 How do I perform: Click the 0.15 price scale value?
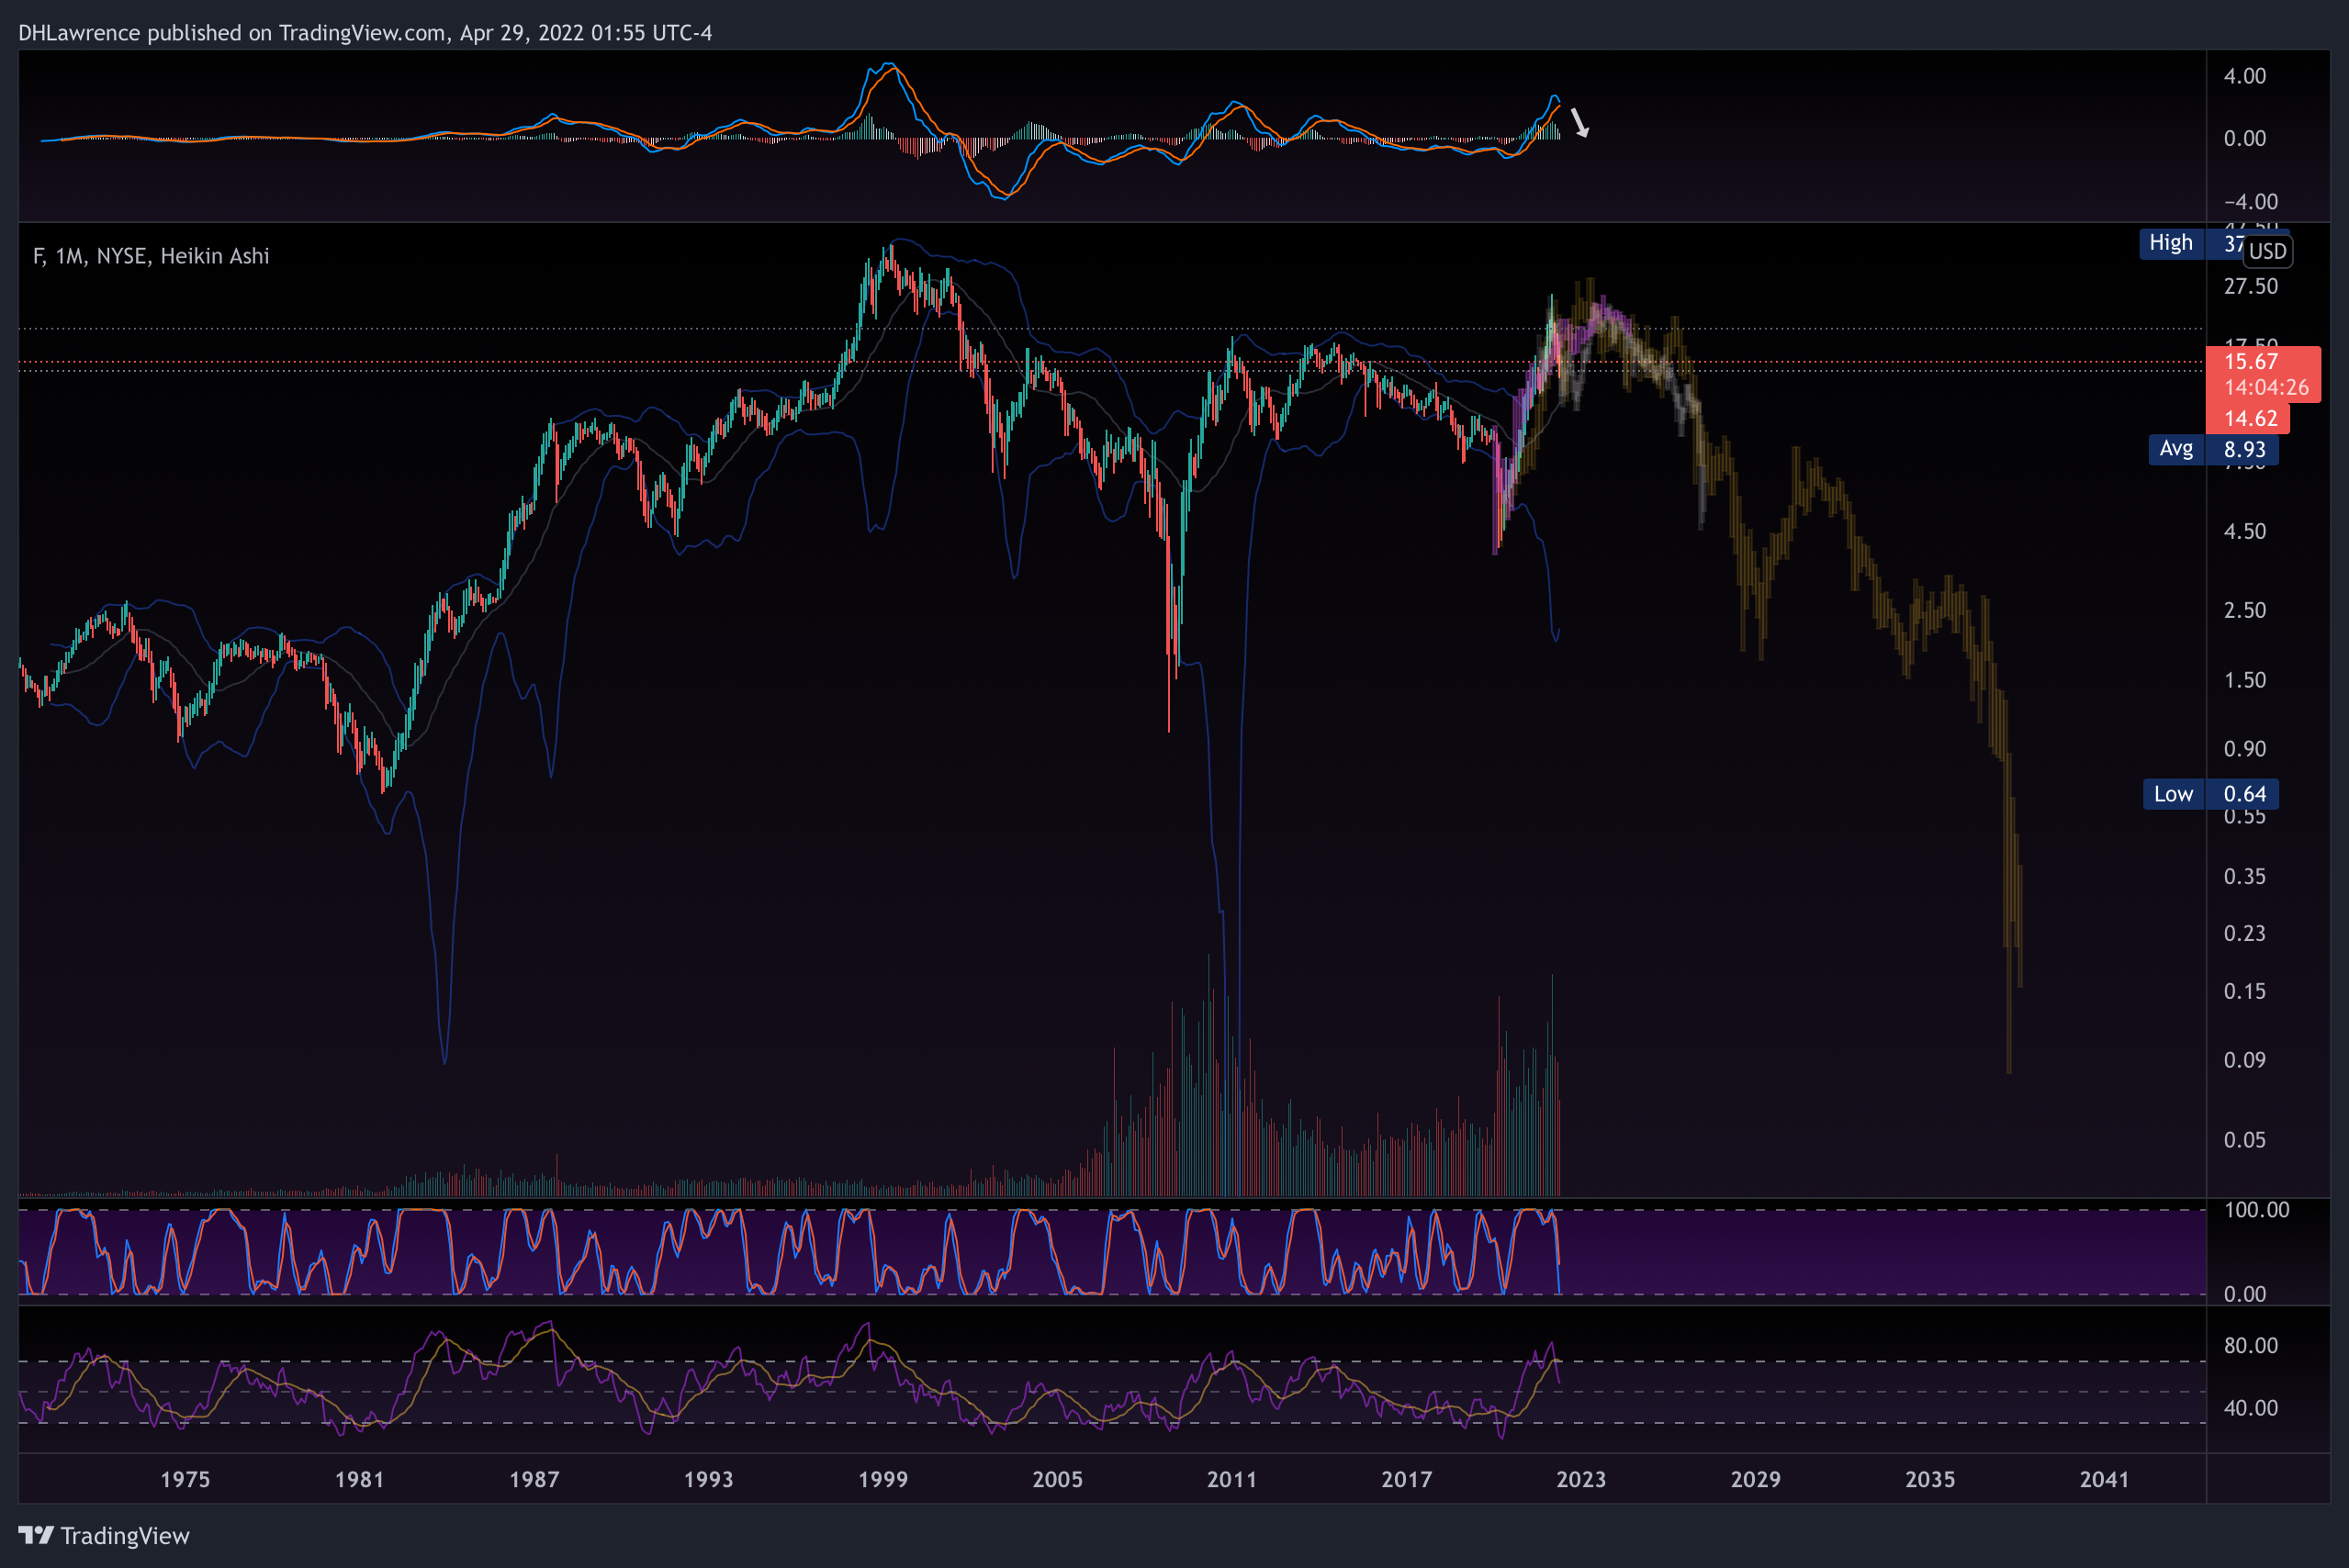click(2244, 991)
